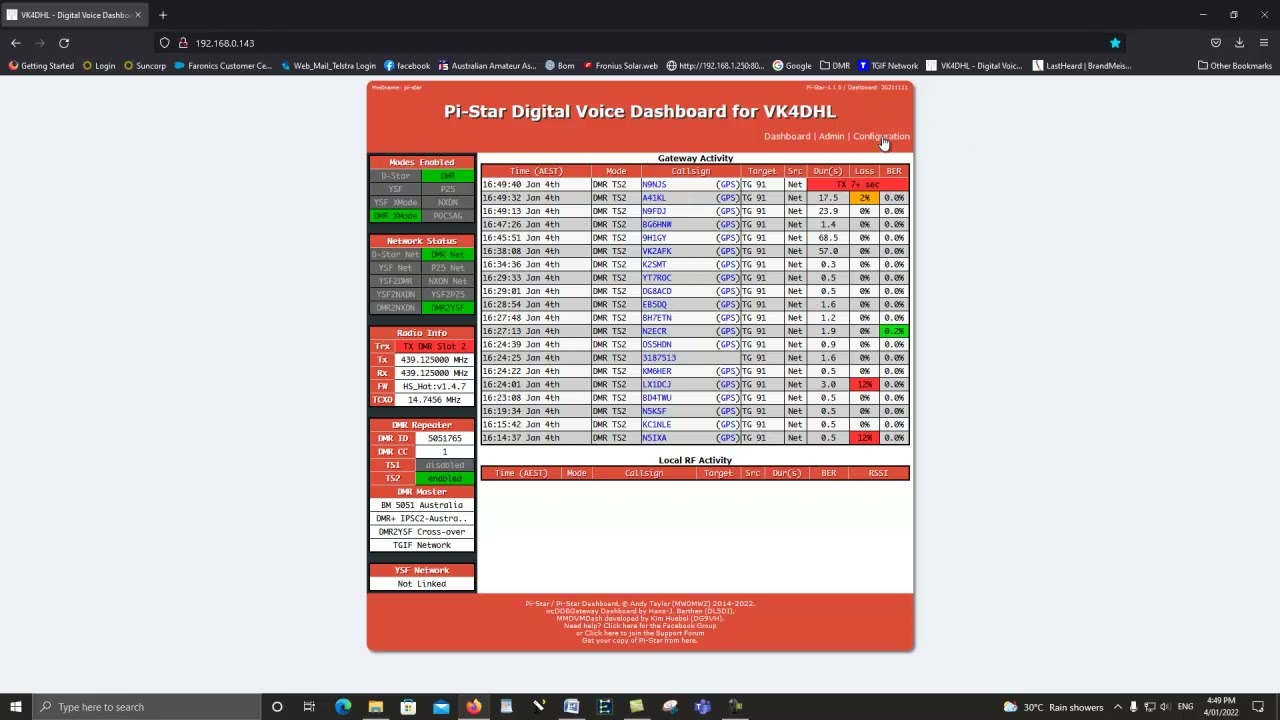Click the BM 5051 Australia master entry
The height and width of the screenshot is (720, 1280).
[x=422, y=505]
